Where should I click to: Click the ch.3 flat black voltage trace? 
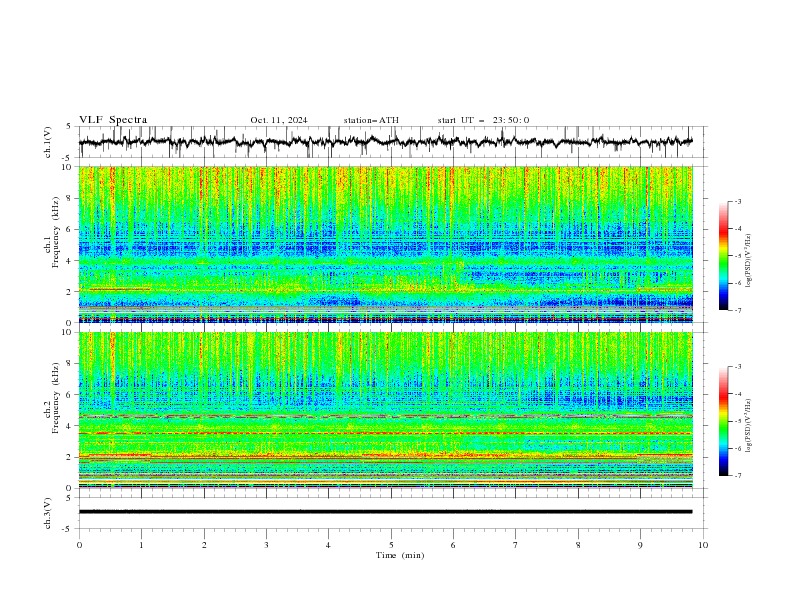tap(385, 512)
